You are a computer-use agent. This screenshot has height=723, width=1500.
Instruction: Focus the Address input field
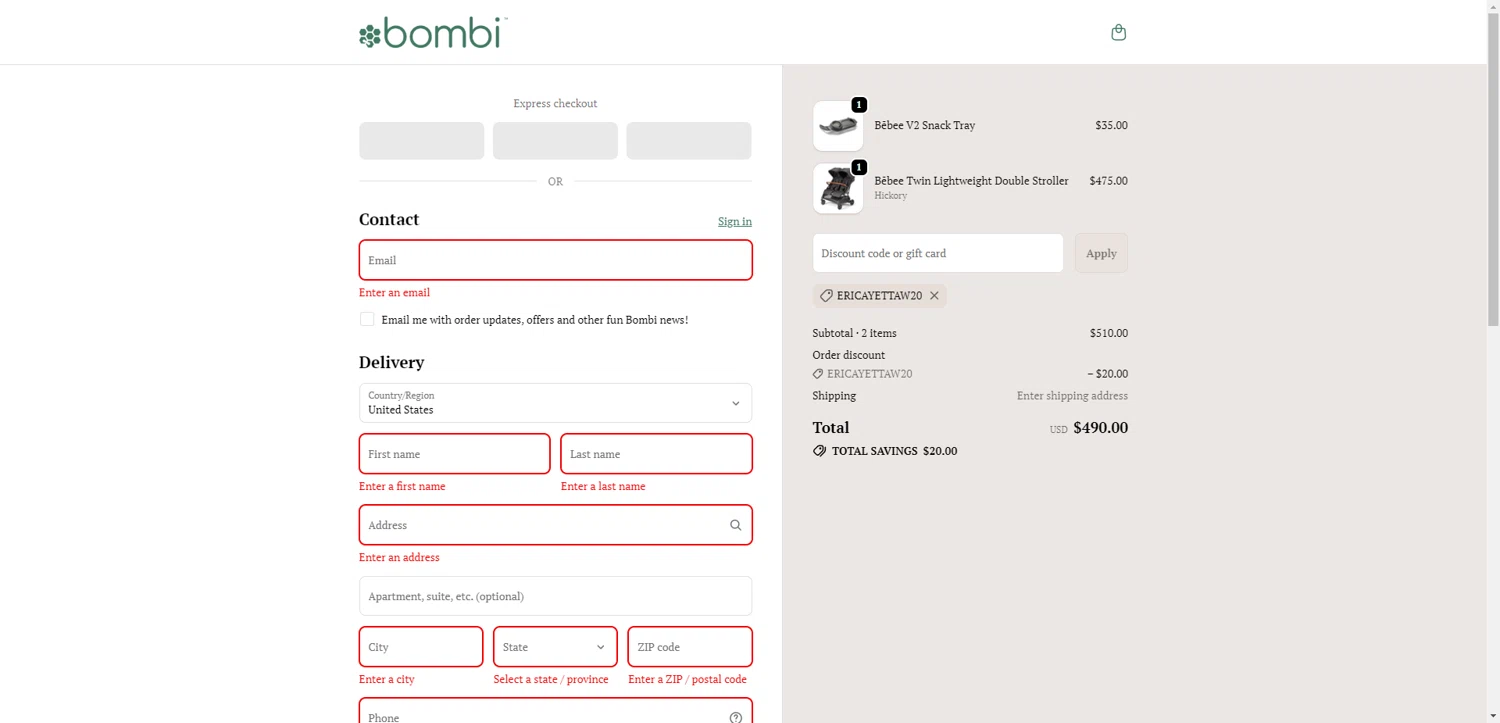pyautogui.click(x=555, y=525)
